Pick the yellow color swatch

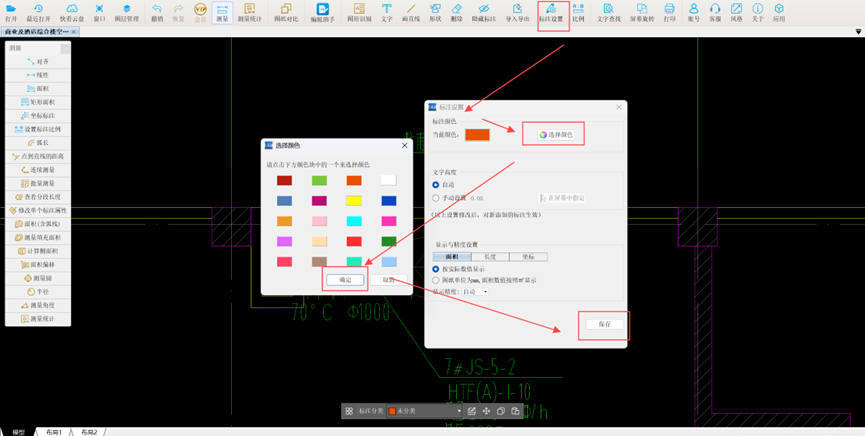(x=354, y=201)
